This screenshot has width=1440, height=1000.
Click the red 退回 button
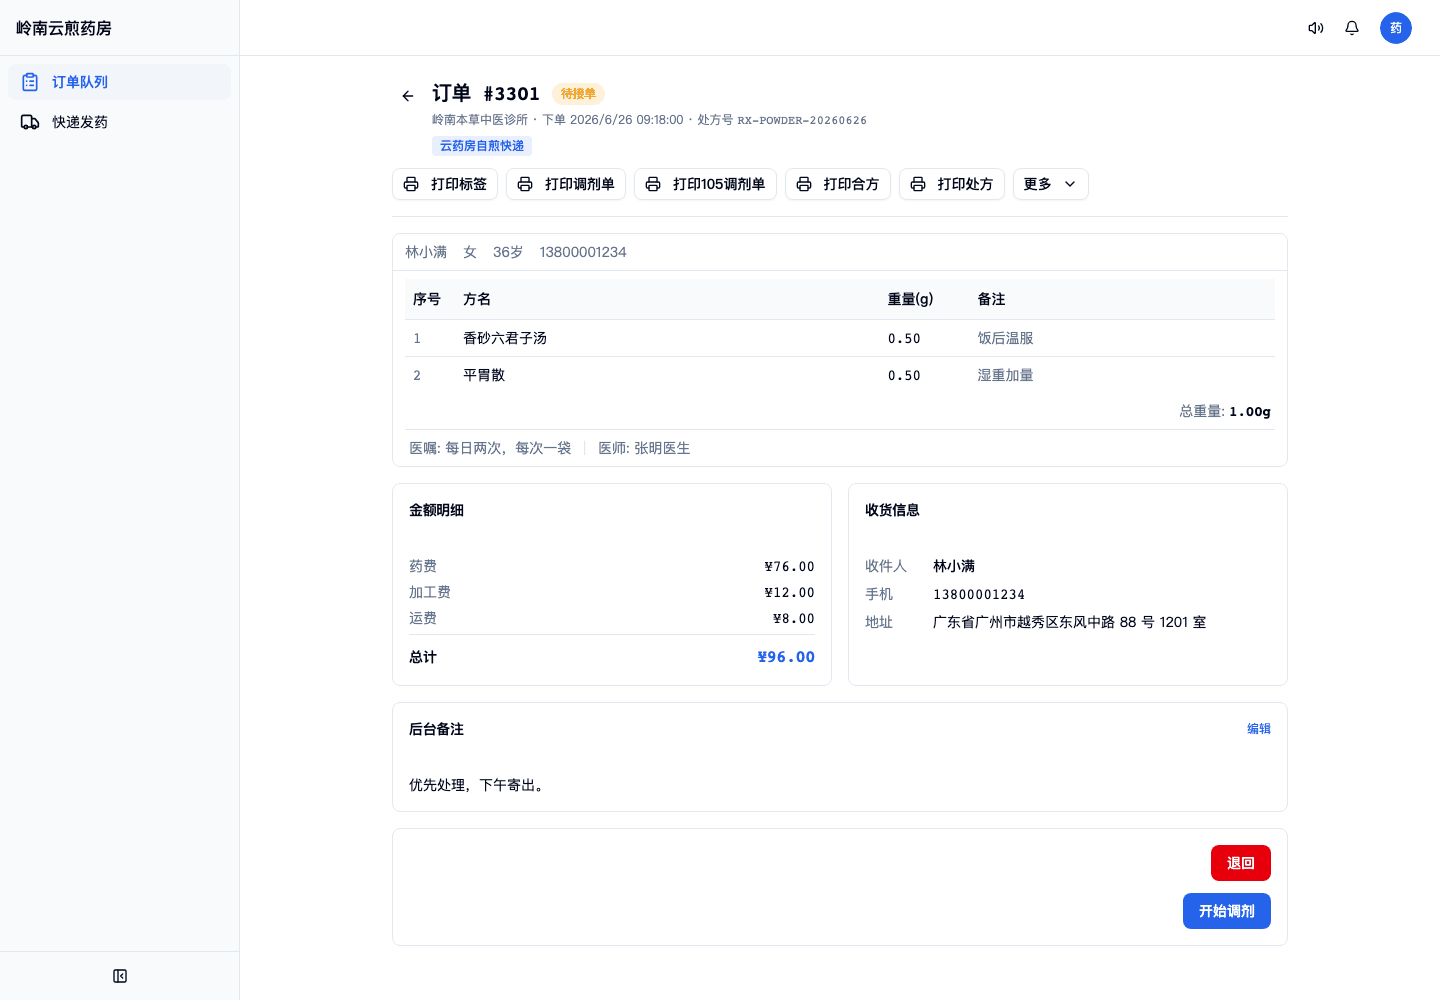tap(1241, 863)
